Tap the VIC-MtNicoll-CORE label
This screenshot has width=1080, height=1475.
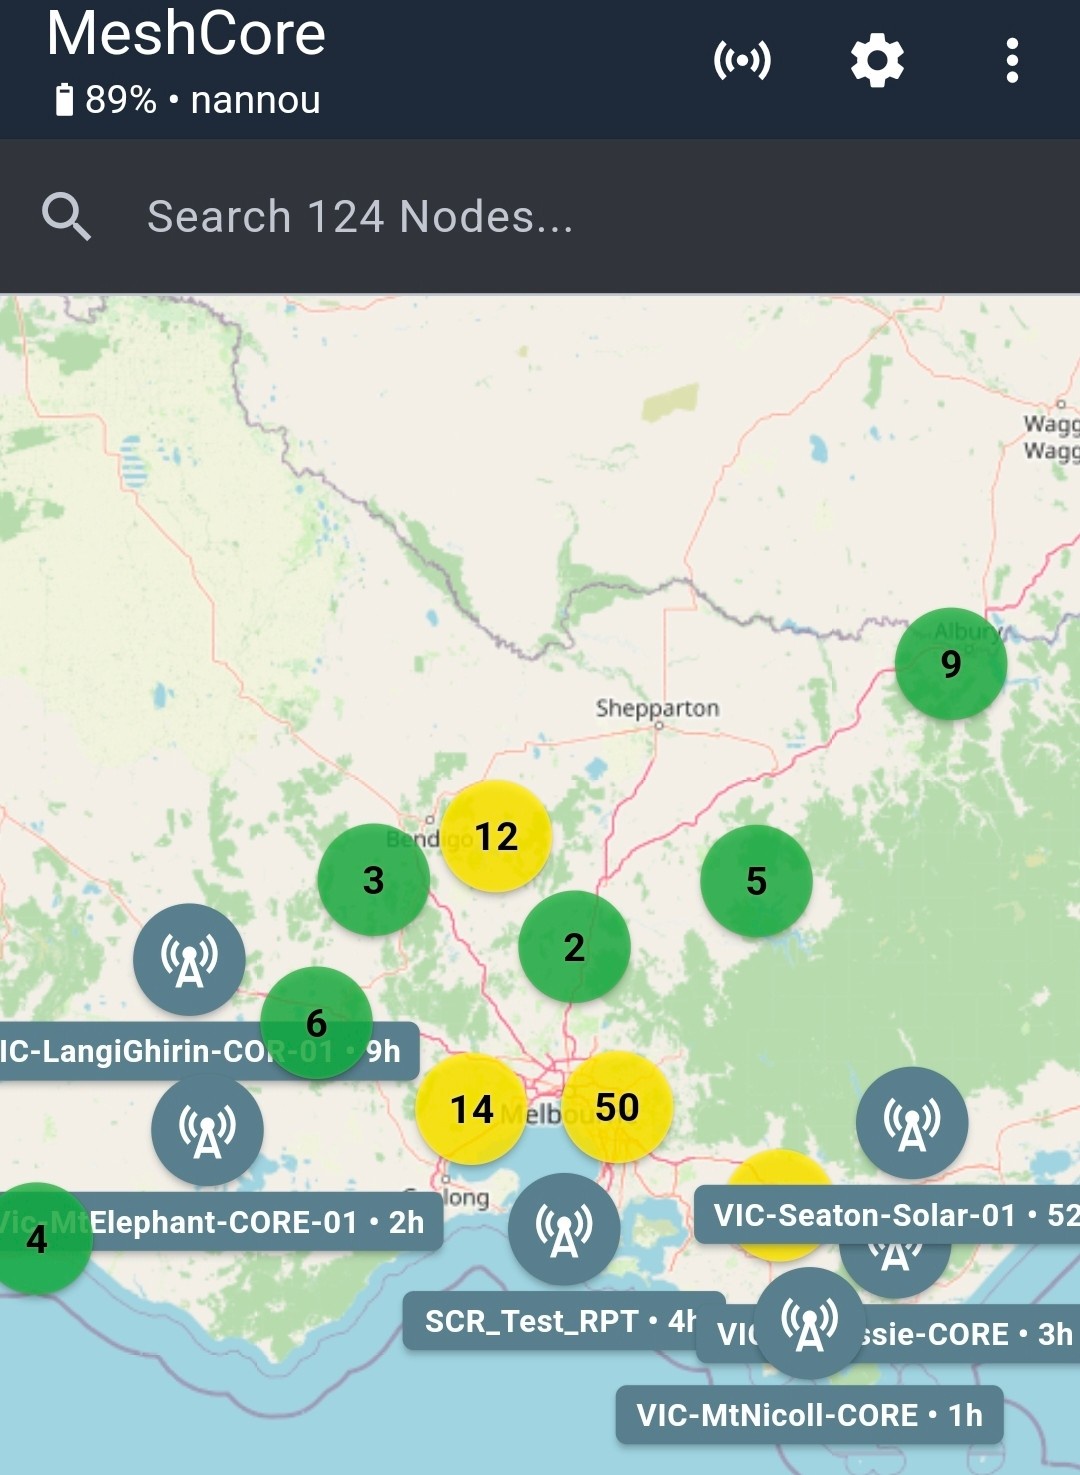(809, 1415)
